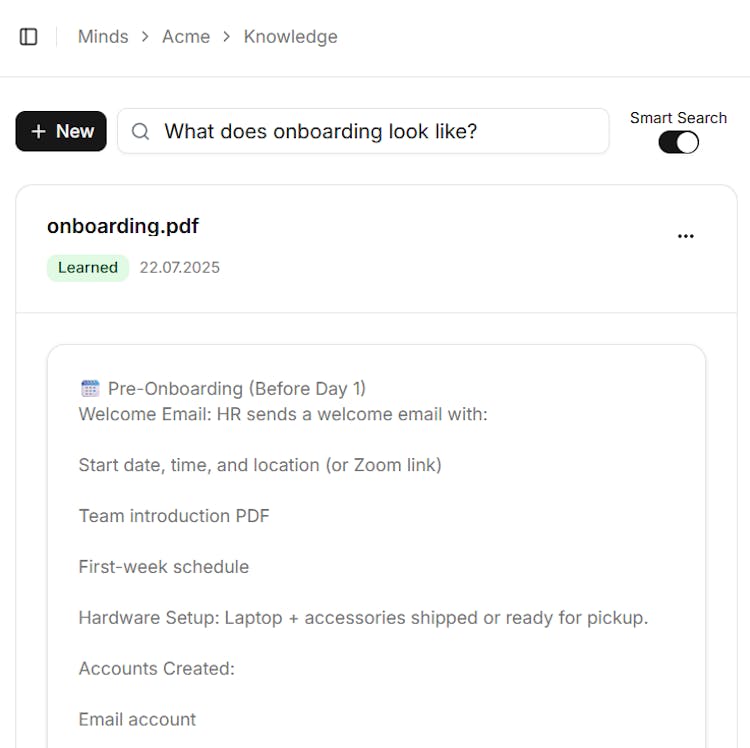
Task: Open the onboarding.pdf three-dot options menu
Action: coord(685,236)
